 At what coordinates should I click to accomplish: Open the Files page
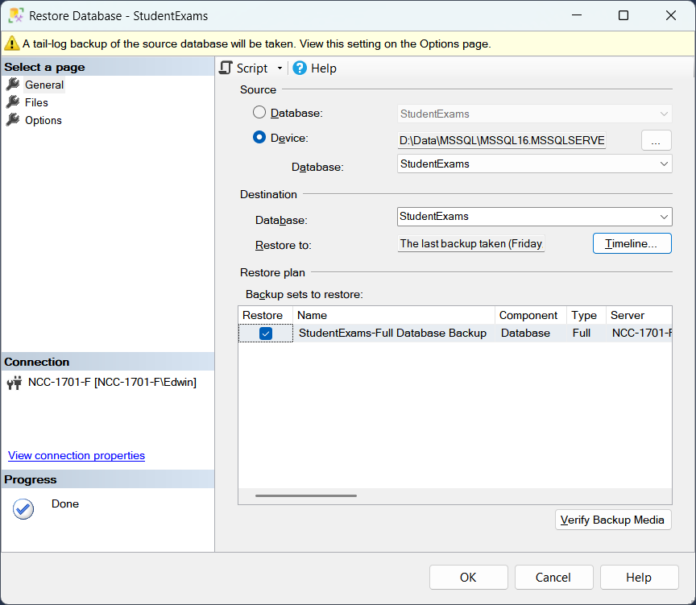36,103
